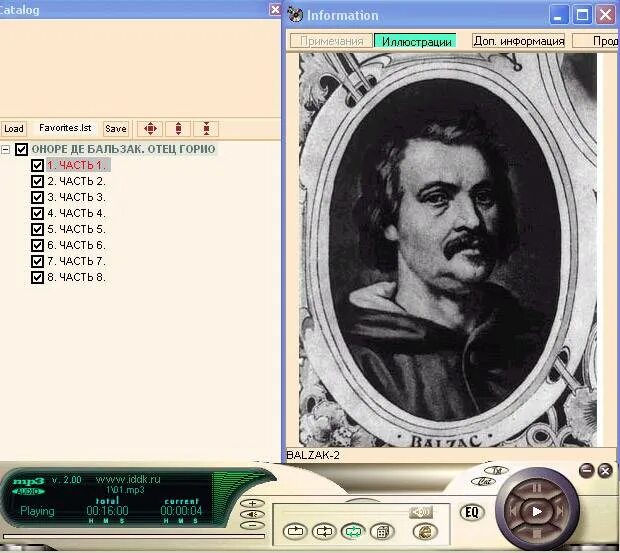Viewport: 620px width, 553px height.
Task: Select track 2. ЧАСТЬ 2.
Action: pos(77,181)
